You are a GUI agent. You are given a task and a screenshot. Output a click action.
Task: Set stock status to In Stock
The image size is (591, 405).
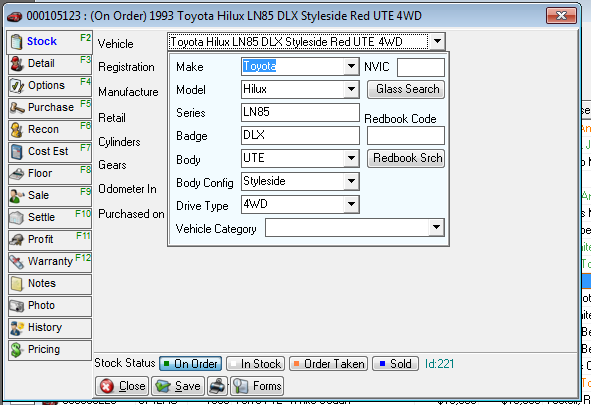pyautogui.click(x=256, y=364)
